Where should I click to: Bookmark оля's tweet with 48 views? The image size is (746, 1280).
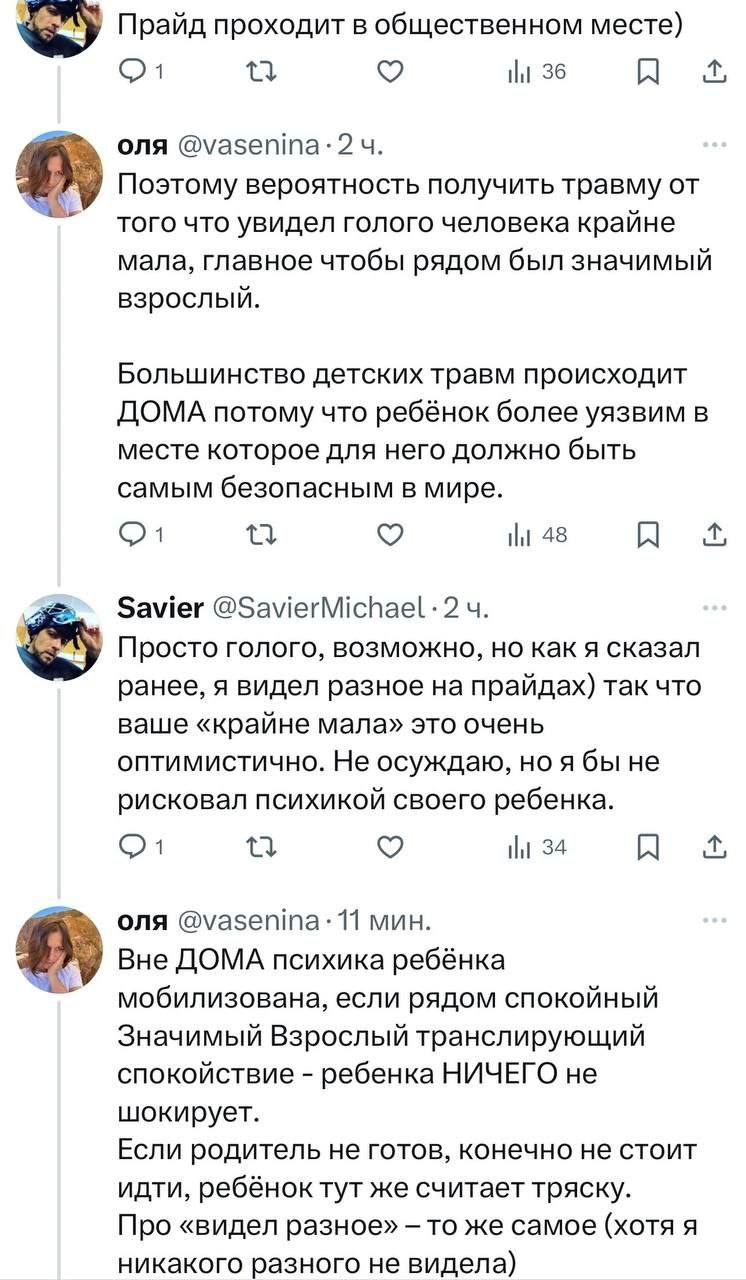click(x=648, y=535)
